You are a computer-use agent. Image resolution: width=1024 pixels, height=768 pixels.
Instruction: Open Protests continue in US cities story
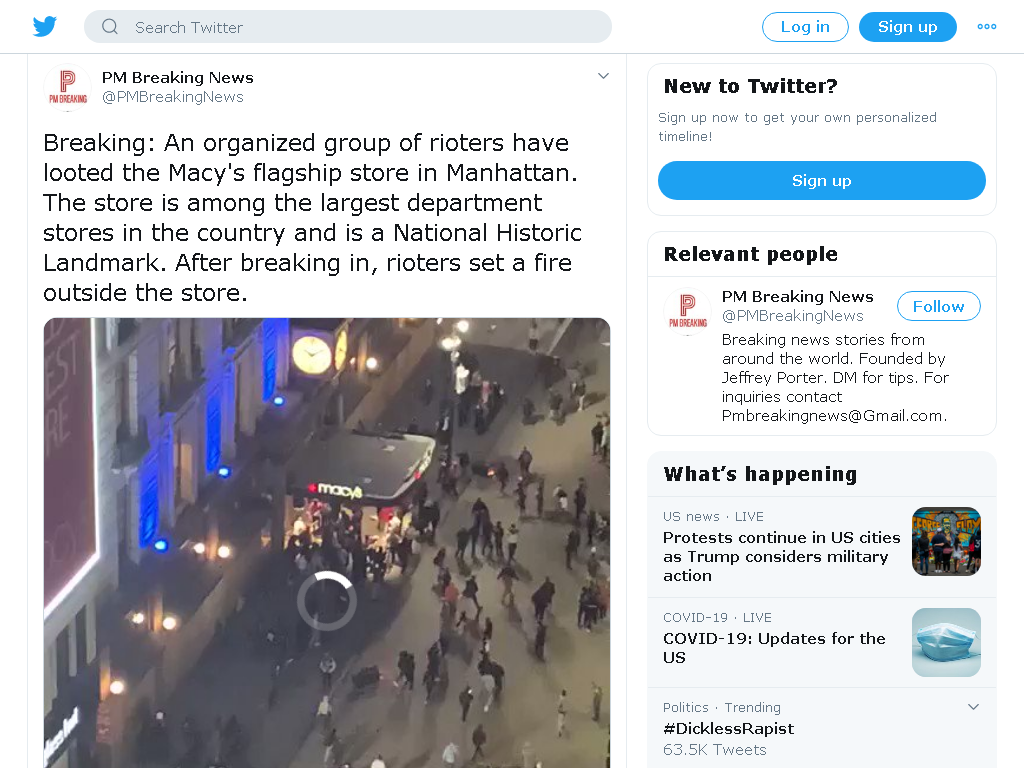(x=781, y=556)
